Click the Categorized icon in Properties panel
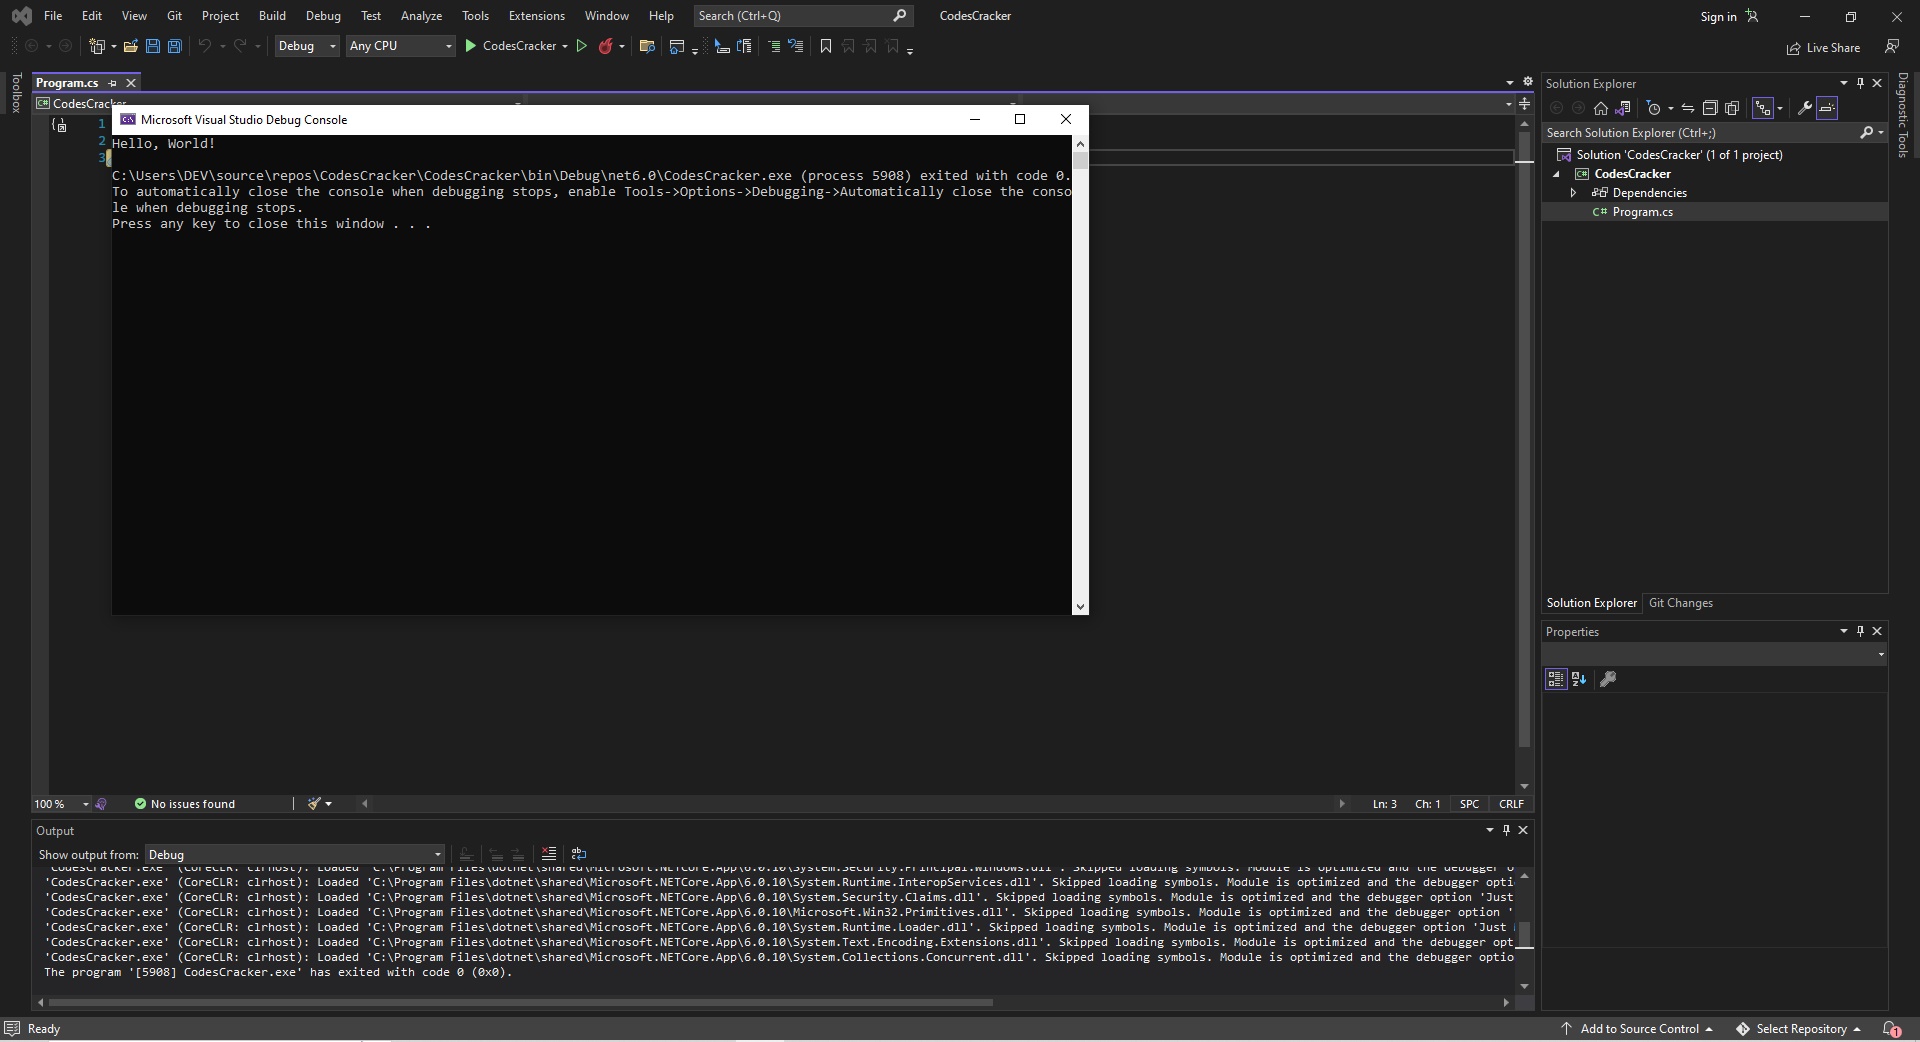 (x=1556, y=679)
